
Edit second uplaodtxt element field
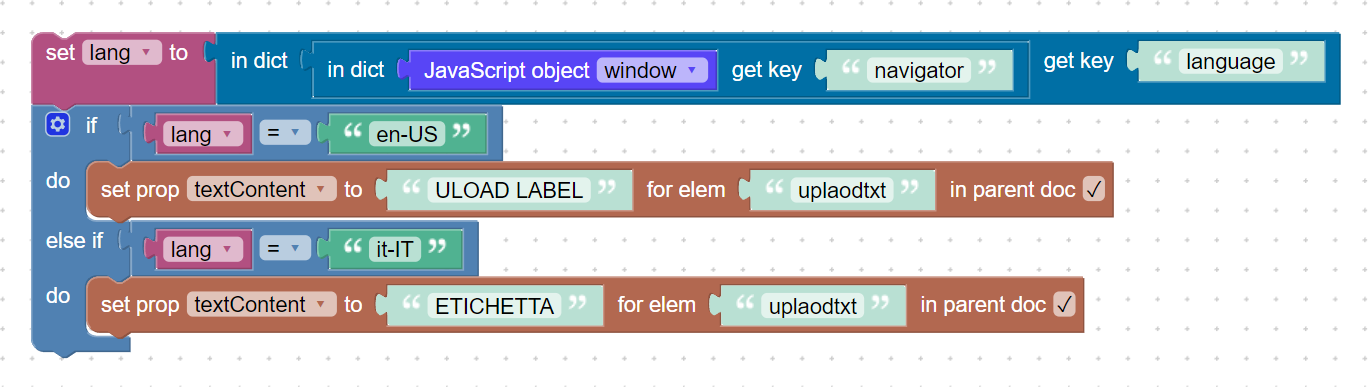pos(813,305)
